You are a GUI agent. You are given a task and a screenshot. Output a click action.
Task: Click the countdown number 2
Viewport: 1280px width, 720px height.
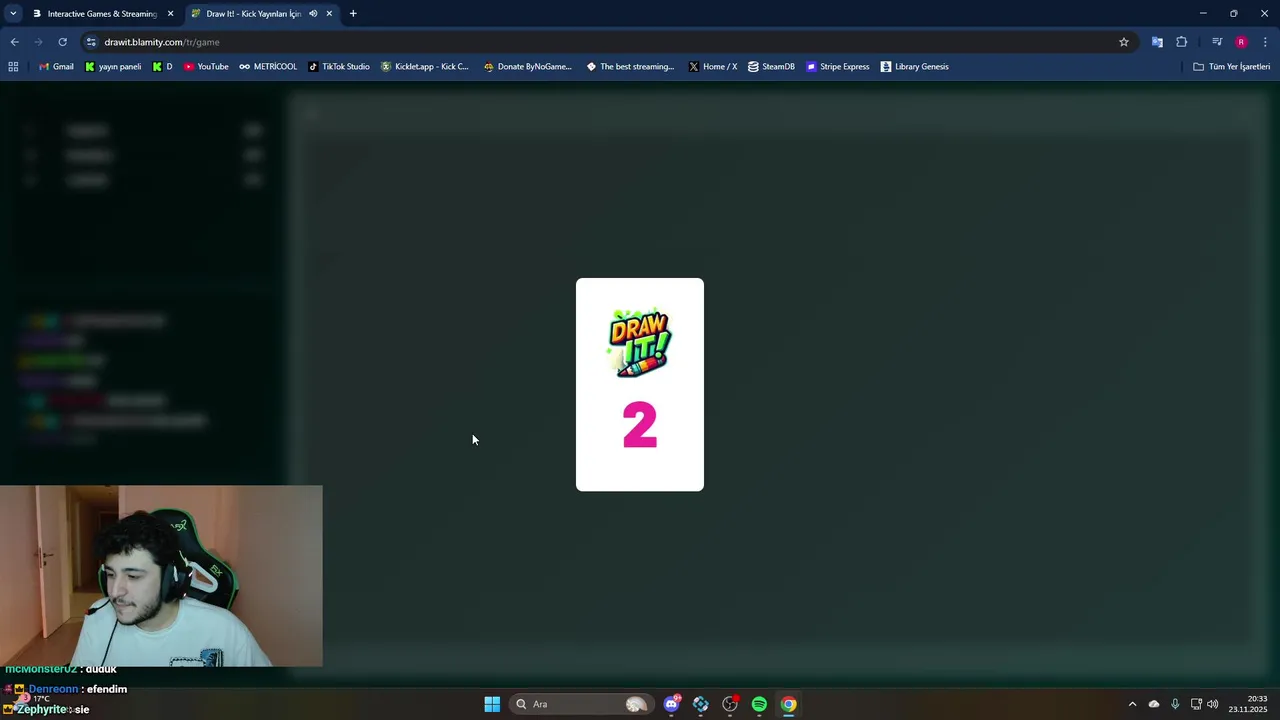tap(640, 425)
